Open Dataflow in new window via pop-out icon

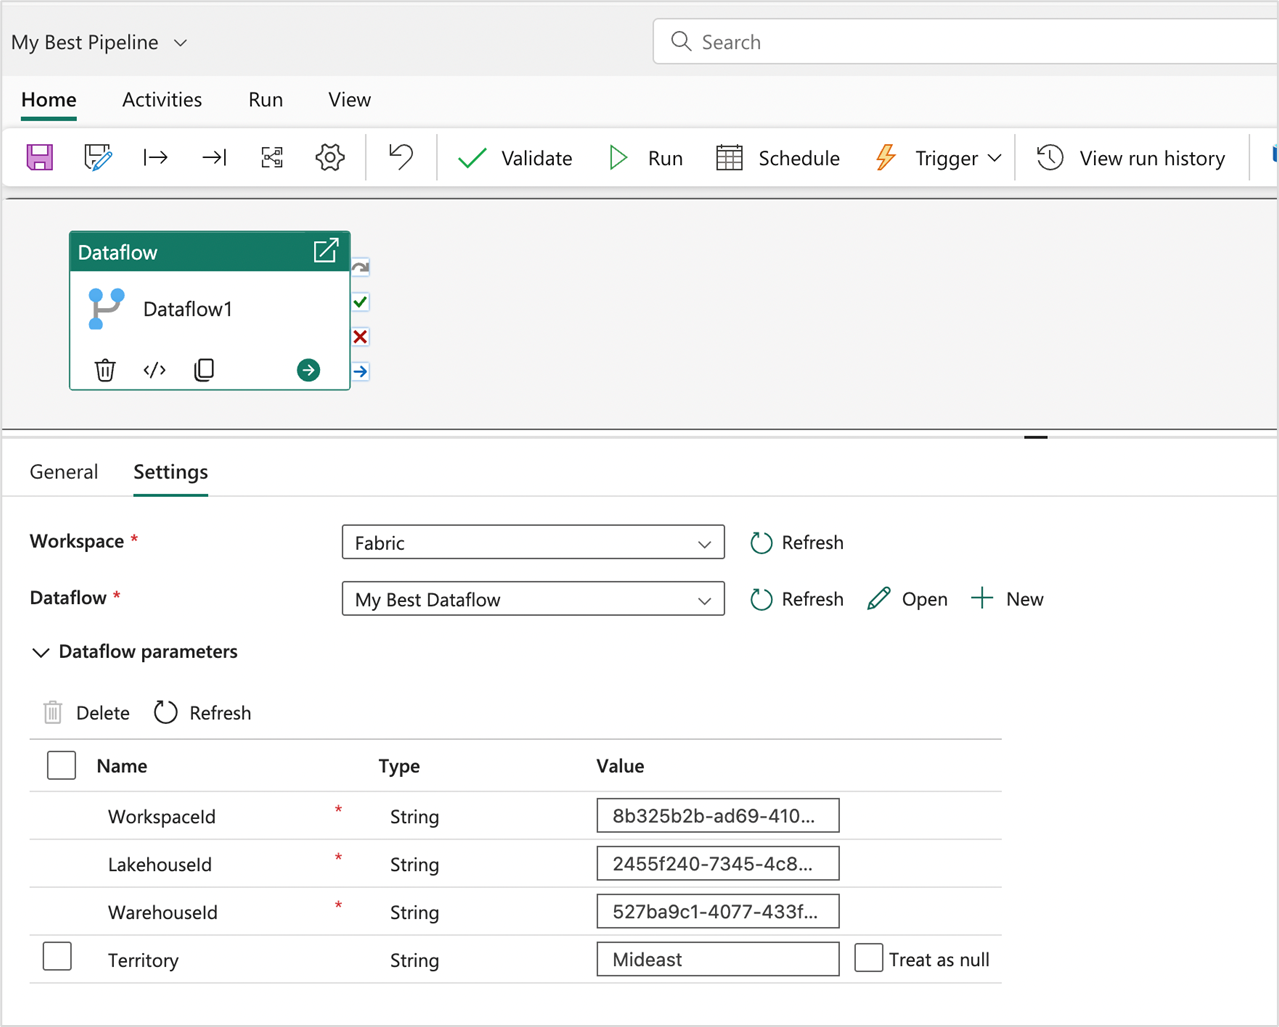[326, 251]
